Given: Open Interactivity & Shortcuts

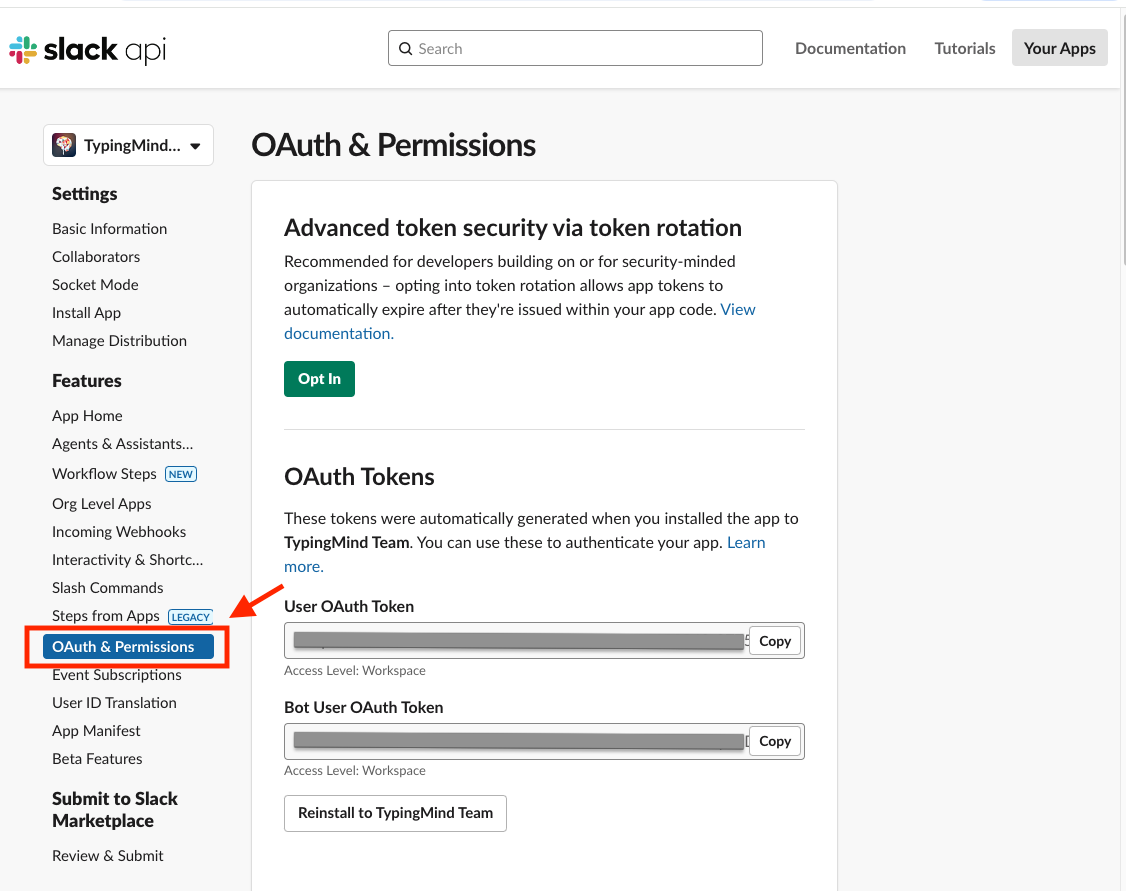Looking at the screenshot, I should click(x=127, y=559).
